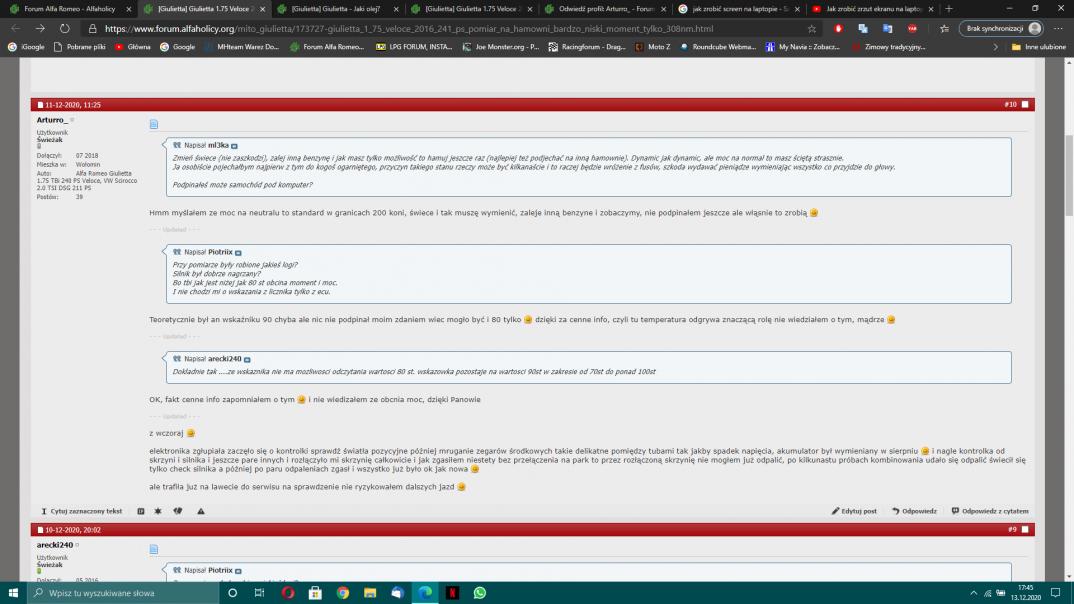Open the red extension icon in browser toolbar
The width and height of the screenshot is (1074, 604).
(838, 29)
